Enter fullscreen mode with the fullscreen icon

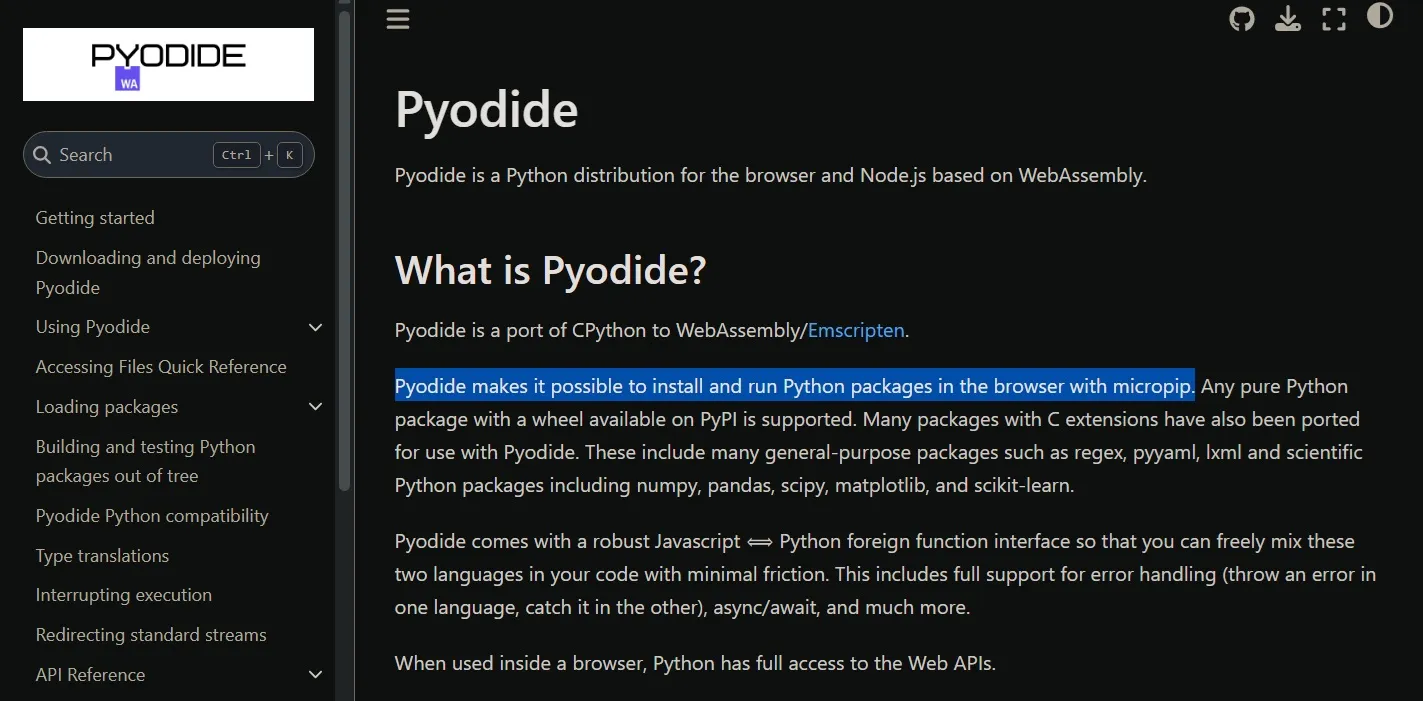[1334, 19]
